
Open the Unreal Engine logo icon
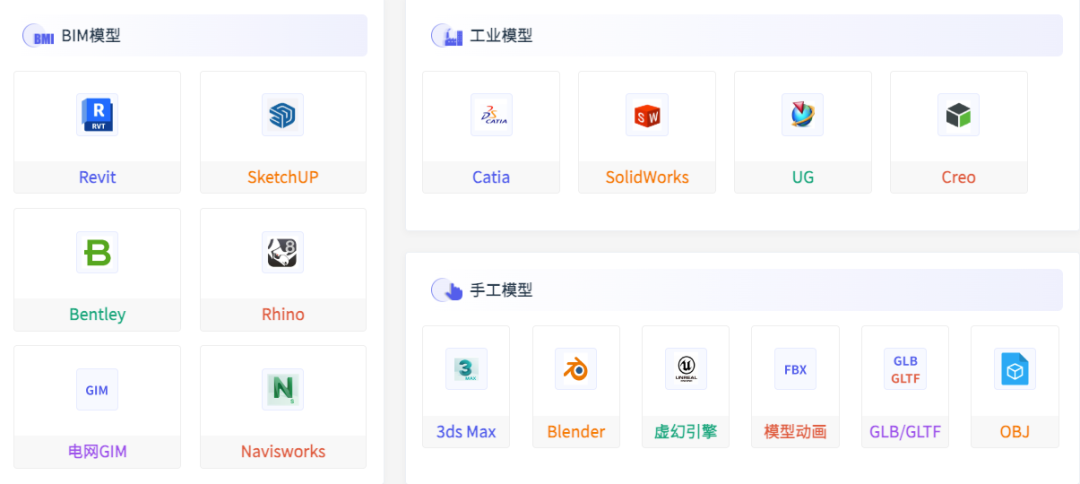[x=686, y=369]
